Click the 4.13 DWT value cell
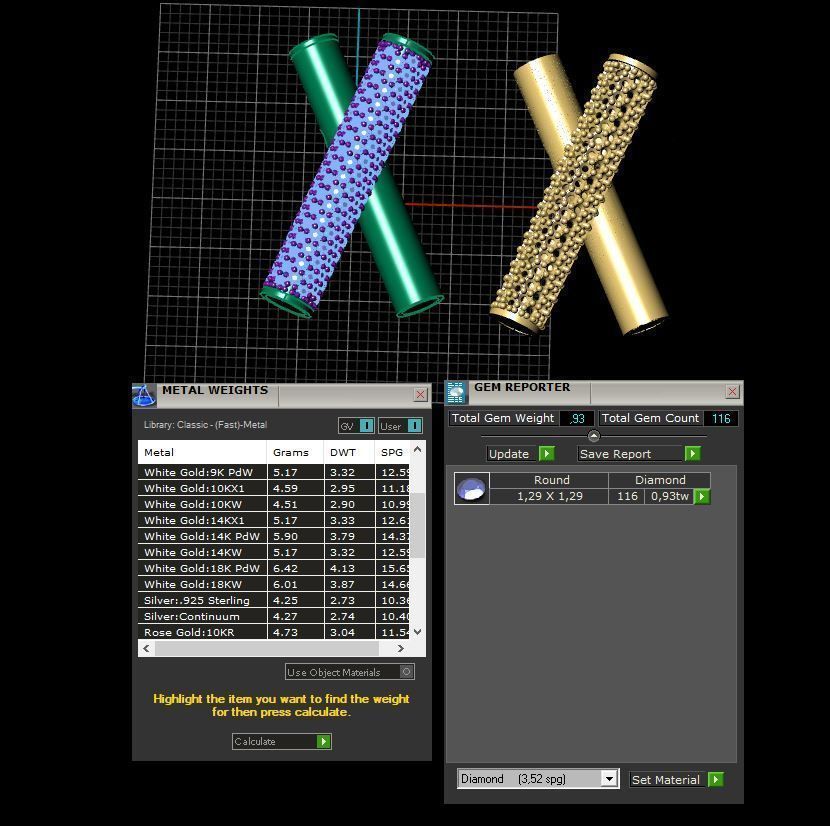Image resolution: width=830 pixels, height=826 pixels. (349, 568)
